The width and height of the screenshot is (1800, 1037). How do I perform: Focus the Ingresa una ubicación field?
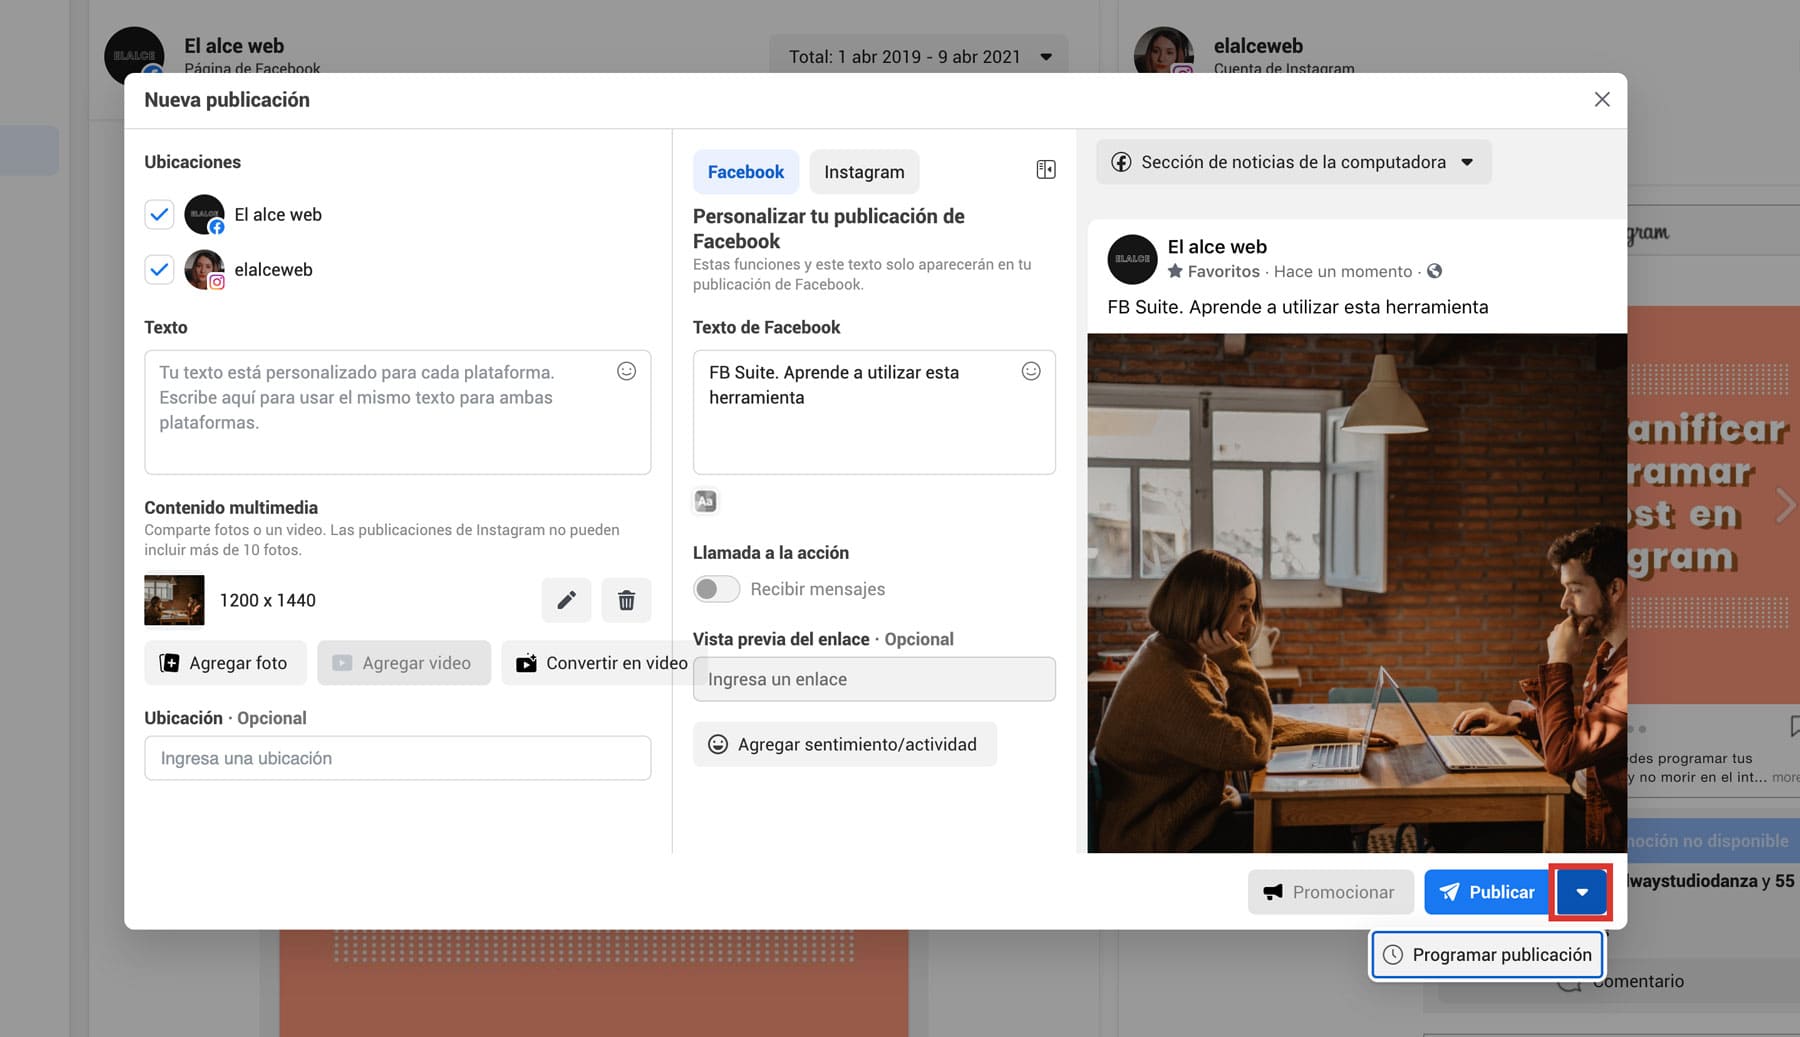tap(397, 758)
